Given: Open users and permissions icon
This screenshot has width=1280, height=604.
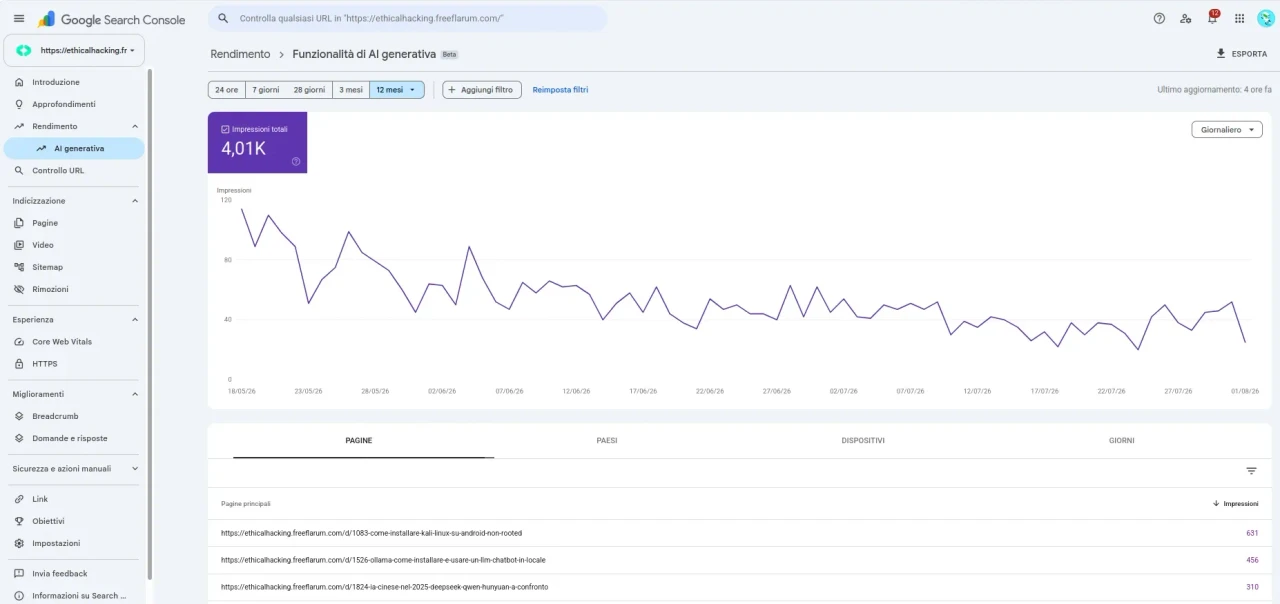Looking at the screenshot, I should tap(1186, 18).
